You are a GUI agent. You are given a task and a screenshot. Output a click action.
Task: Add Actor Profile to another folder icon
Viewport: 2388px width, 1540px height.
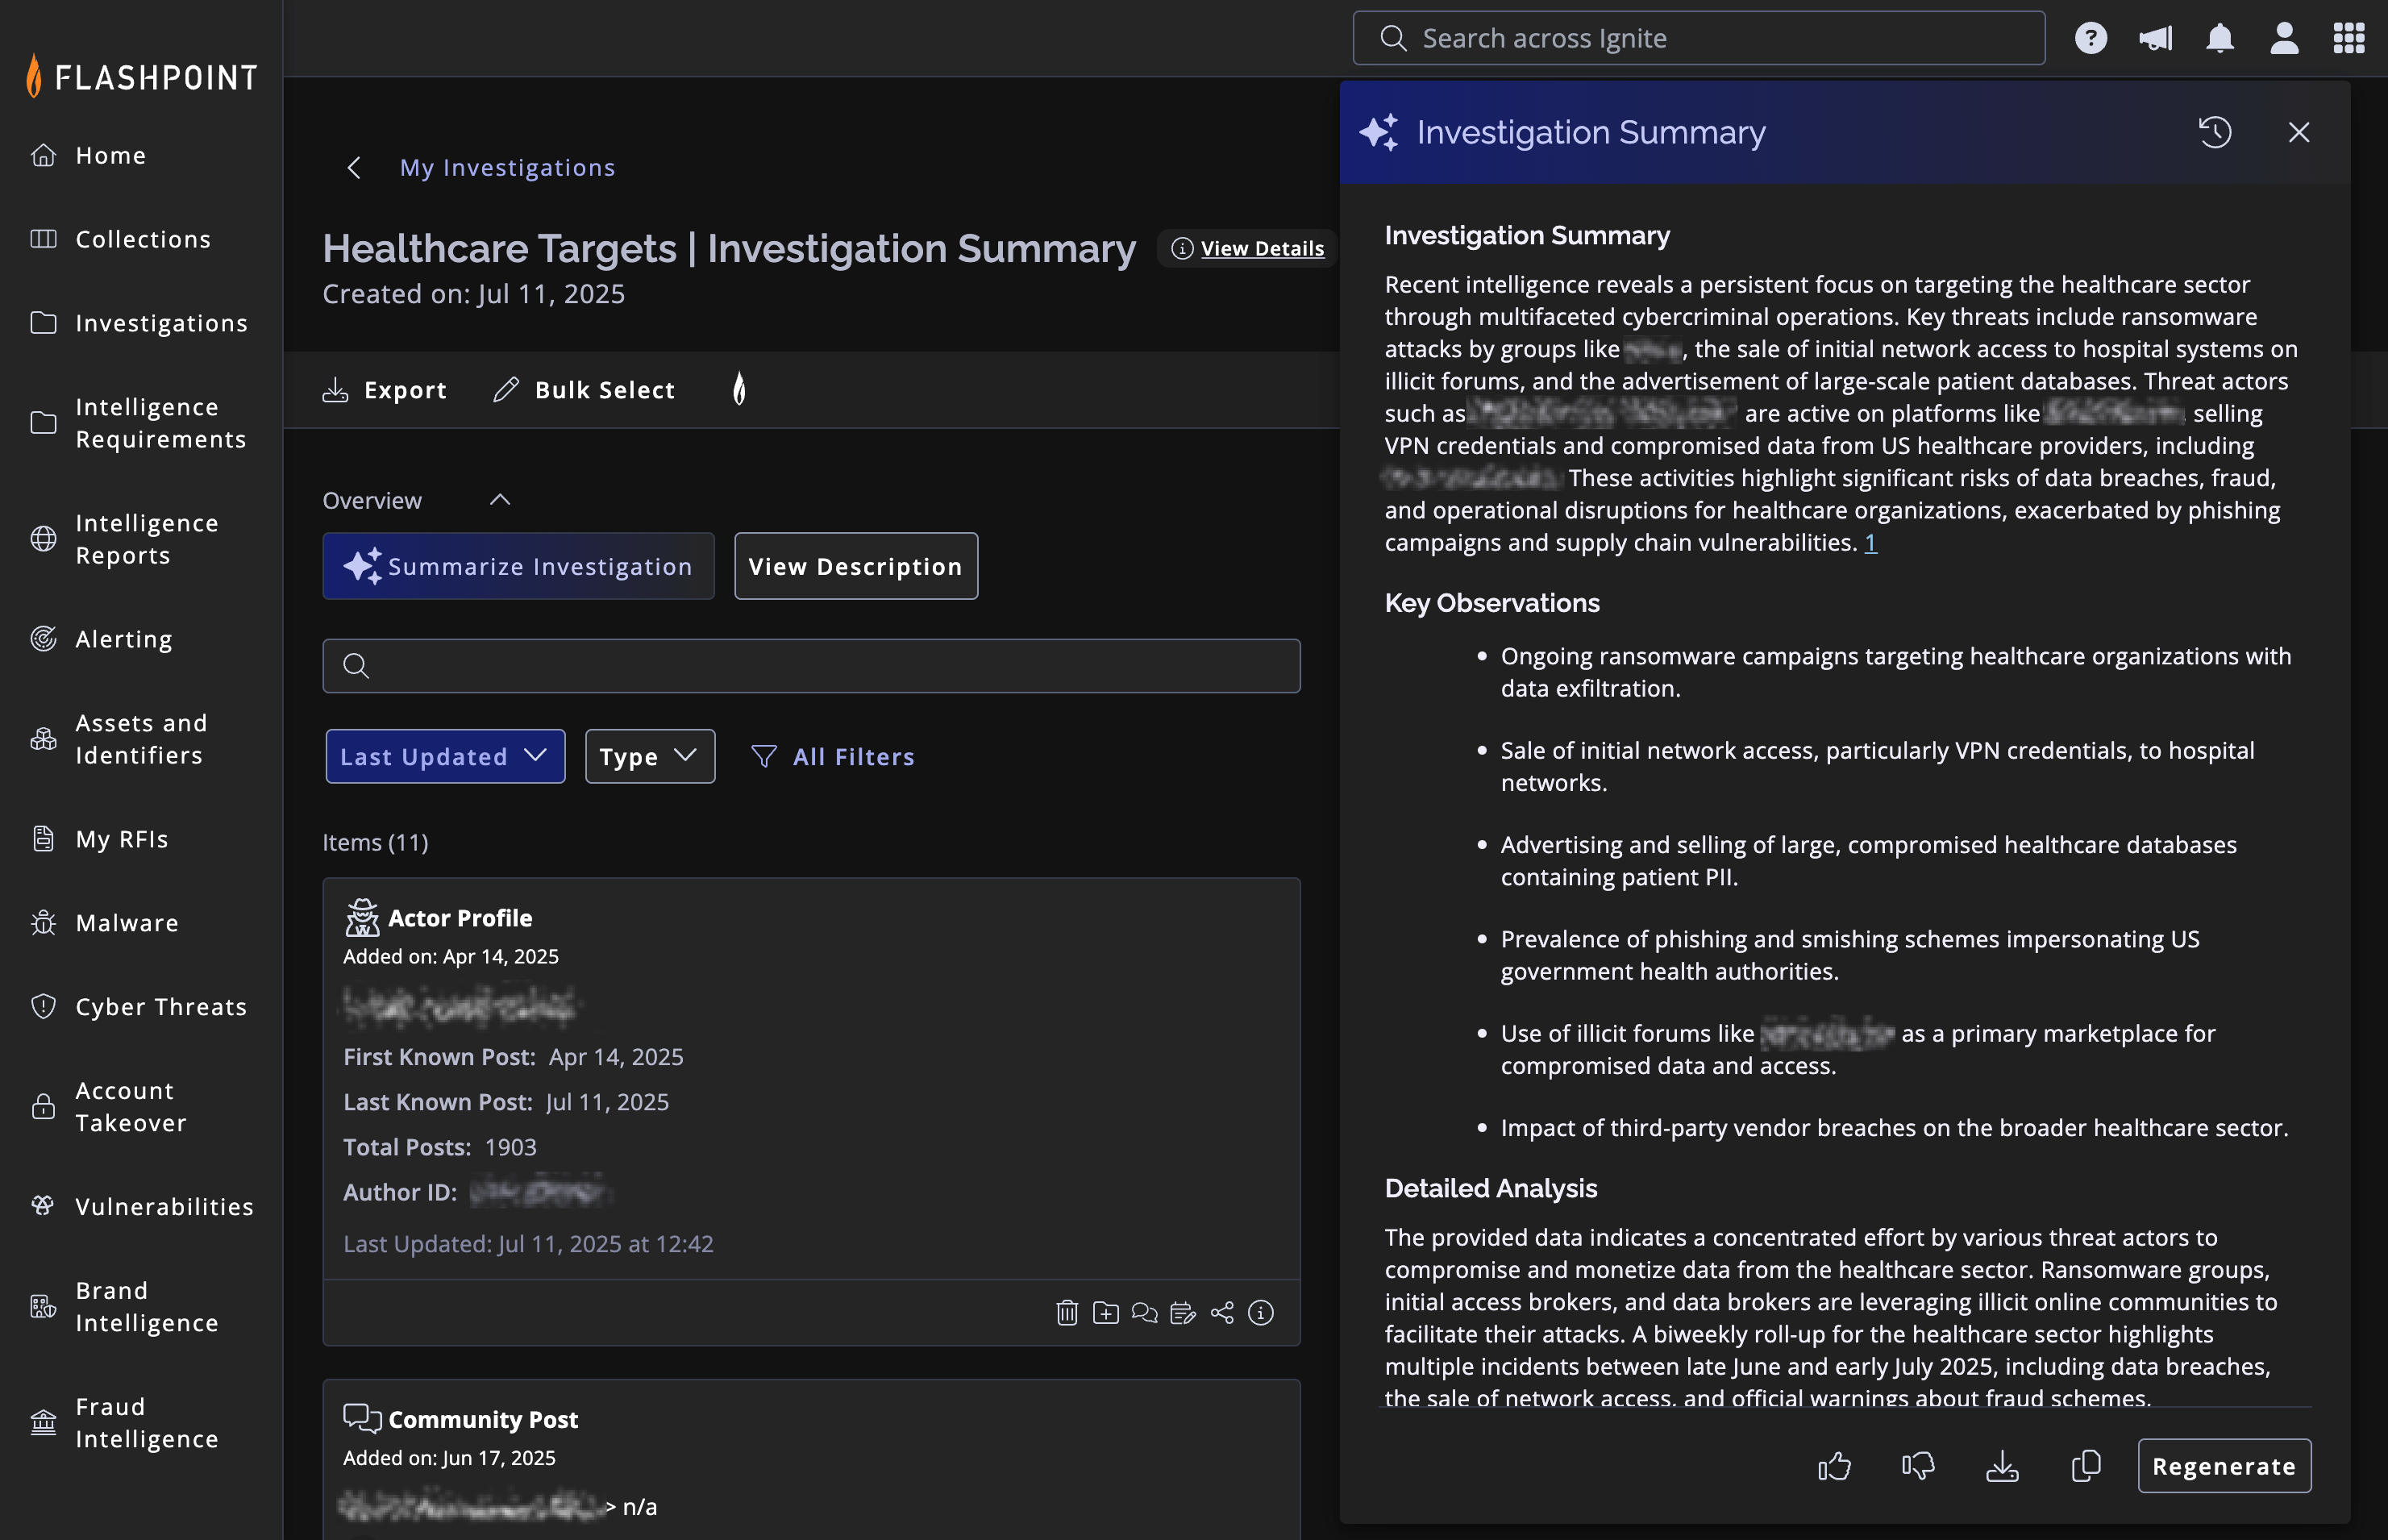tap(1105, 1312)
